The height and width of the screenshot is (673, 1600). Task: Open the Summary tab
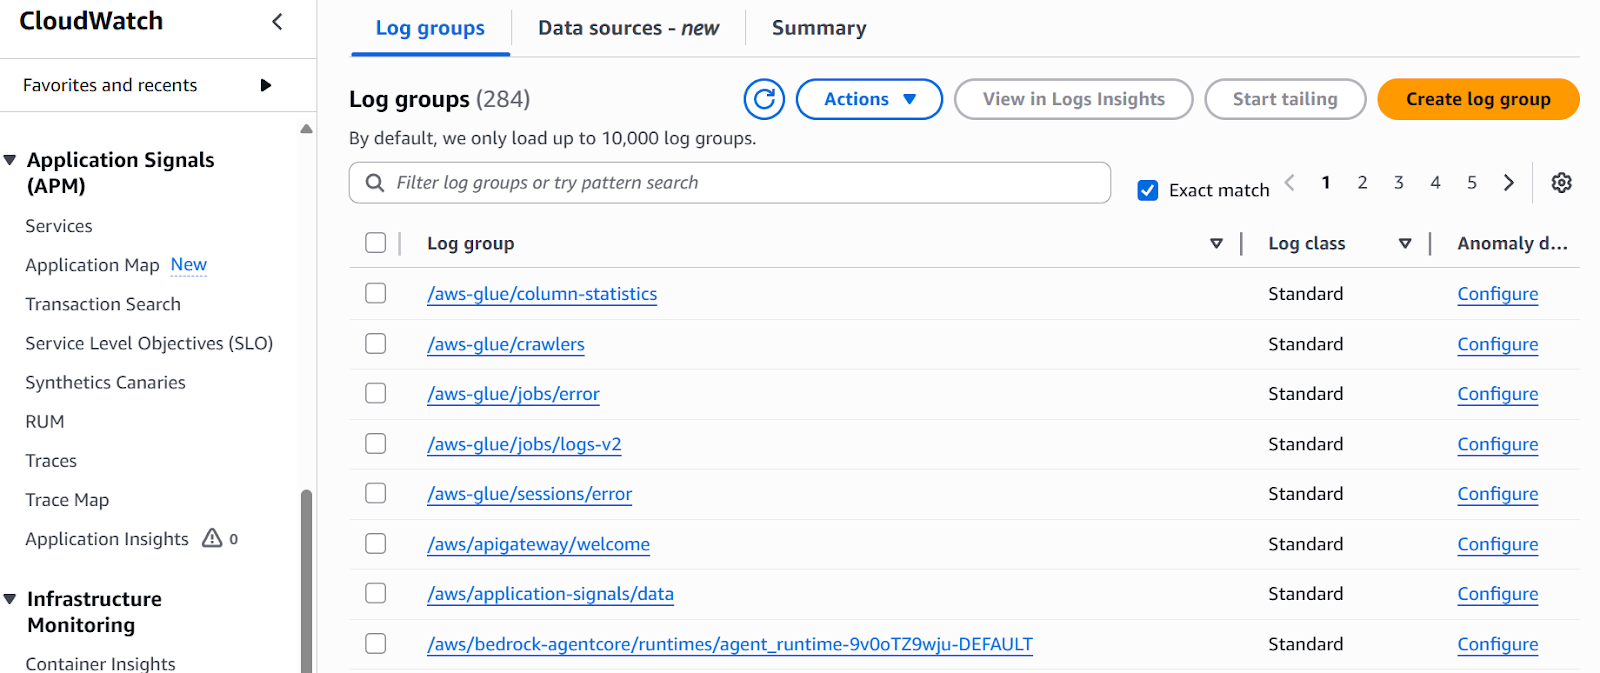click(819, 28)
